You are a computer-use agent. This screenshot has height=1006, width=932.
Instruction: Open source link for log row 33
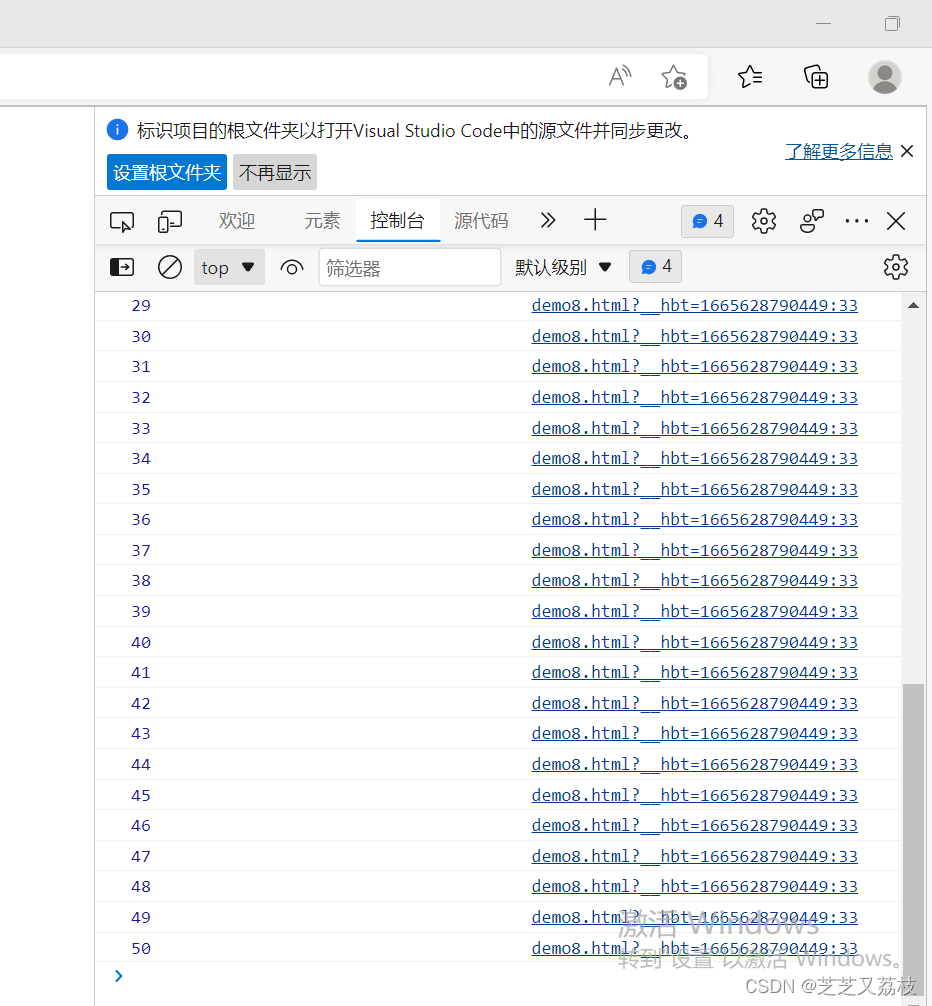click(x=694, y=428)
